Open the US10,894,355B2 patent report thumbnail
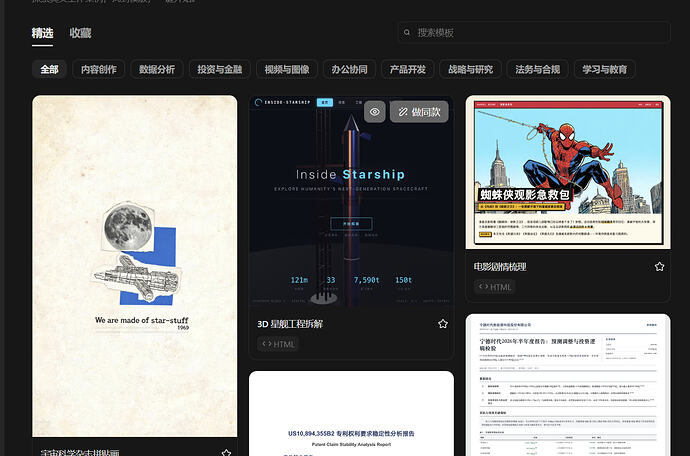Viewport: 690px width, 456px height. [x=351, y=413]
